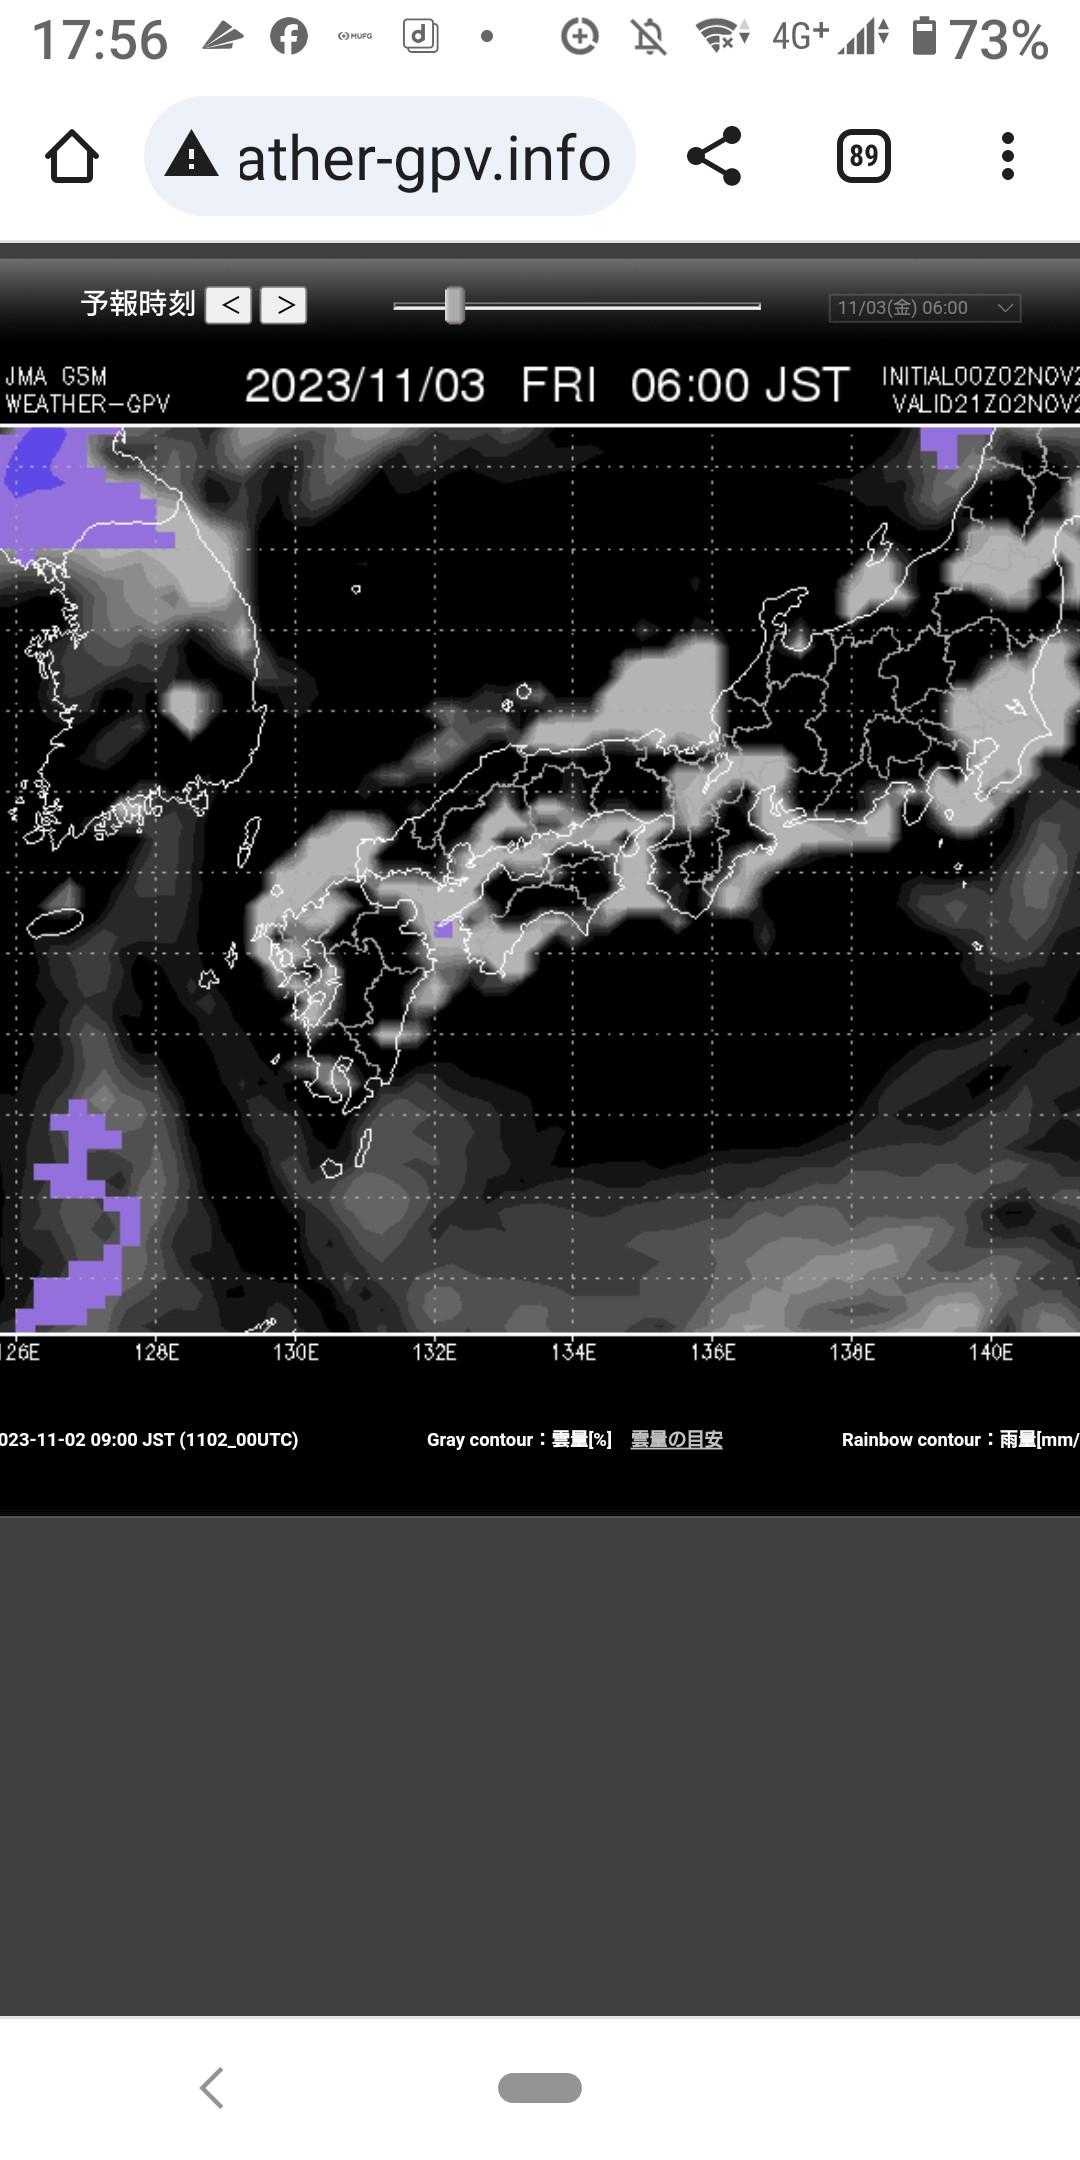Open the tab switcher showing 89 tabs
Viewport: 1080px width, 2160px height.
coord(863,157)
